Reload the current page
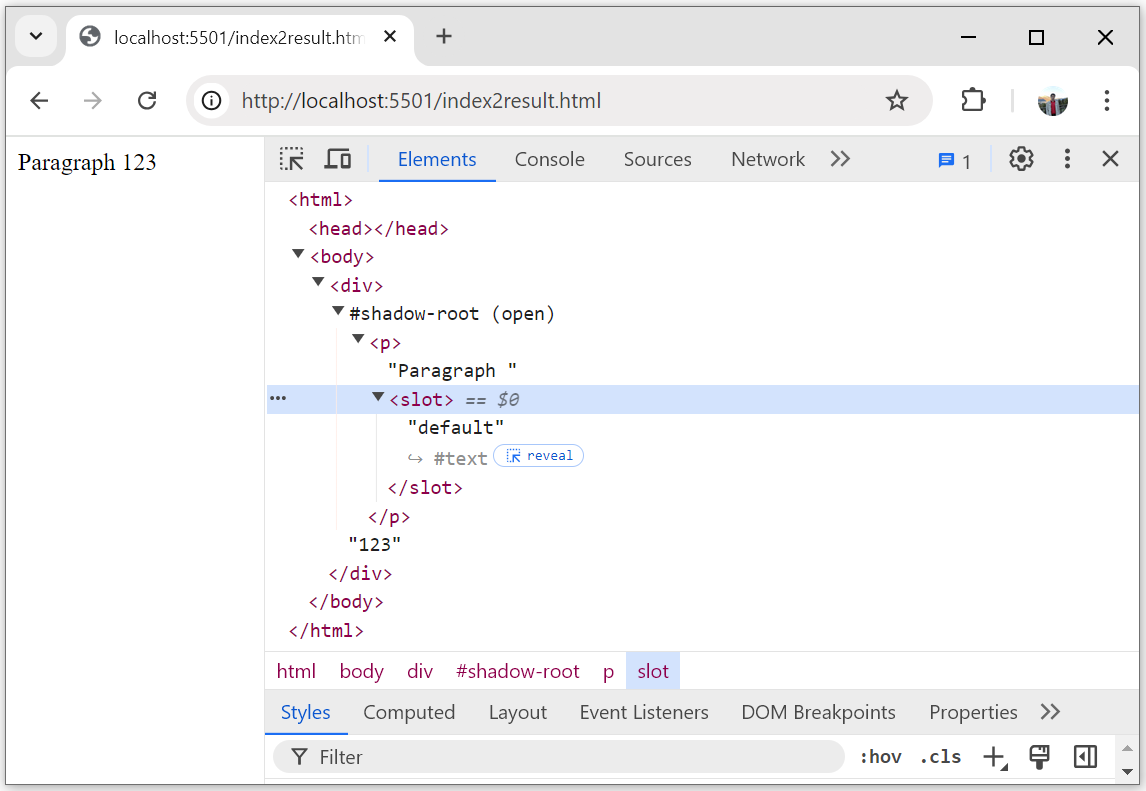This screenshot has width=1146, height=791. pyautogui.click(x=146, y=100)
